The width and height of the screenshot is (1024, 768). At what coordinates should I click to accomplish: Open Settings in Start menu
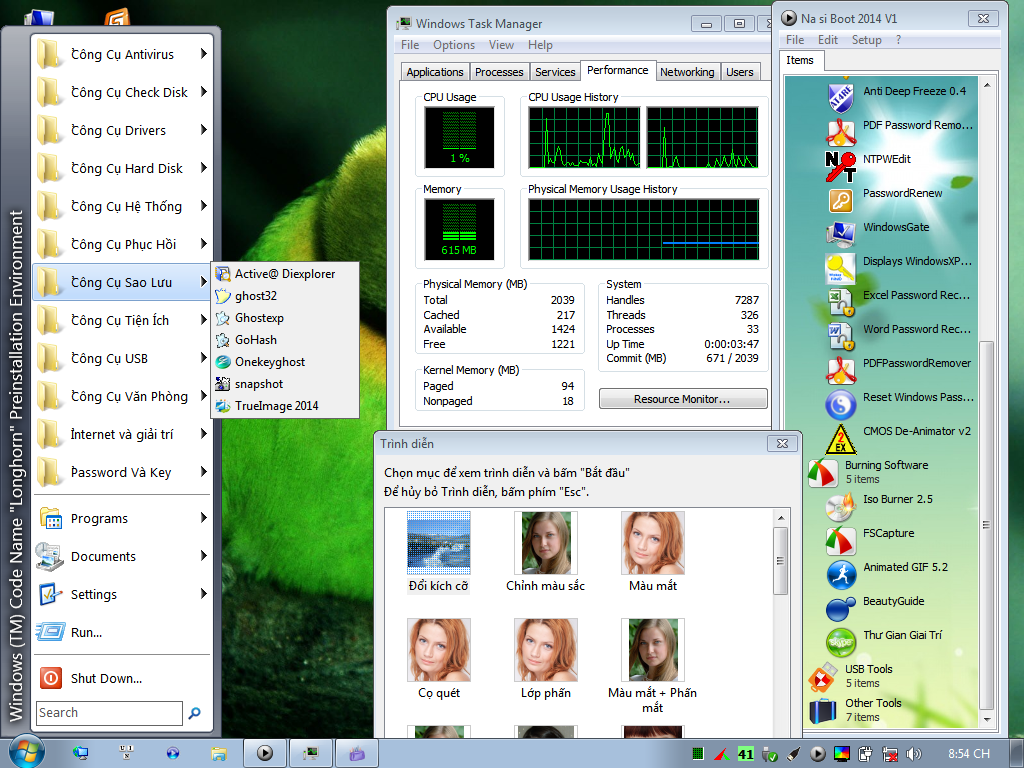(122, 594)
